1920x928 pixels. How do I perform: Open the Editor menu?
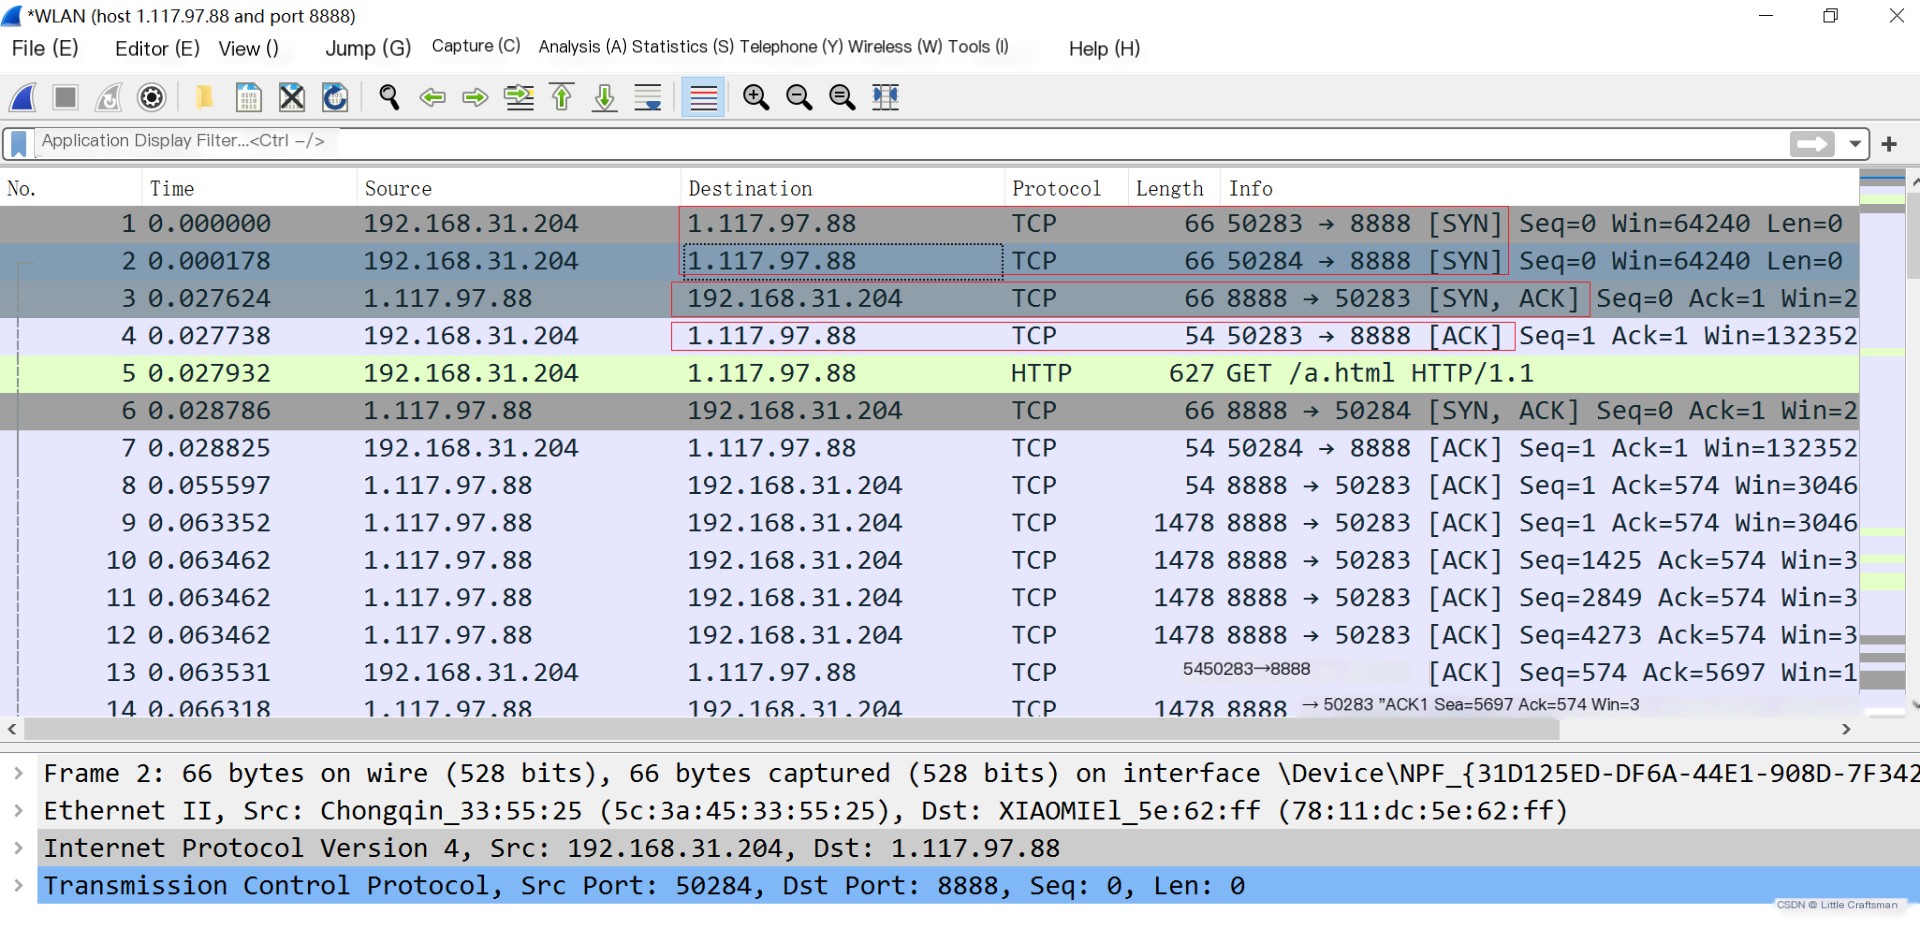[157, 48]
